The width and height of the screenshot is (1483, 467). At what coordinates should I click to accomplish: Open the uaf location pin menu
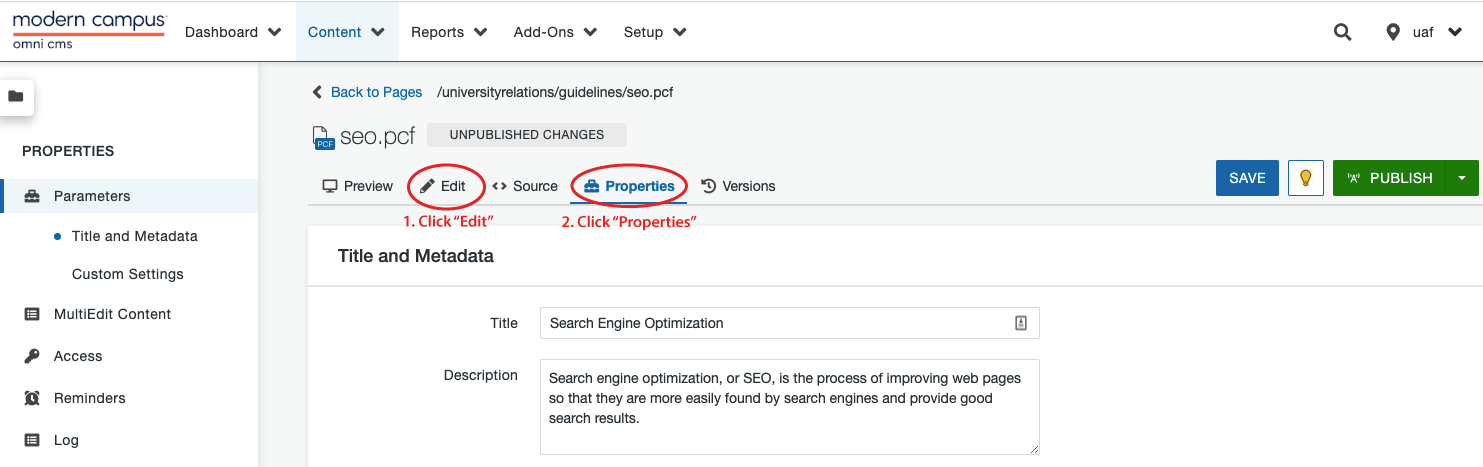tap(1421, 32)
